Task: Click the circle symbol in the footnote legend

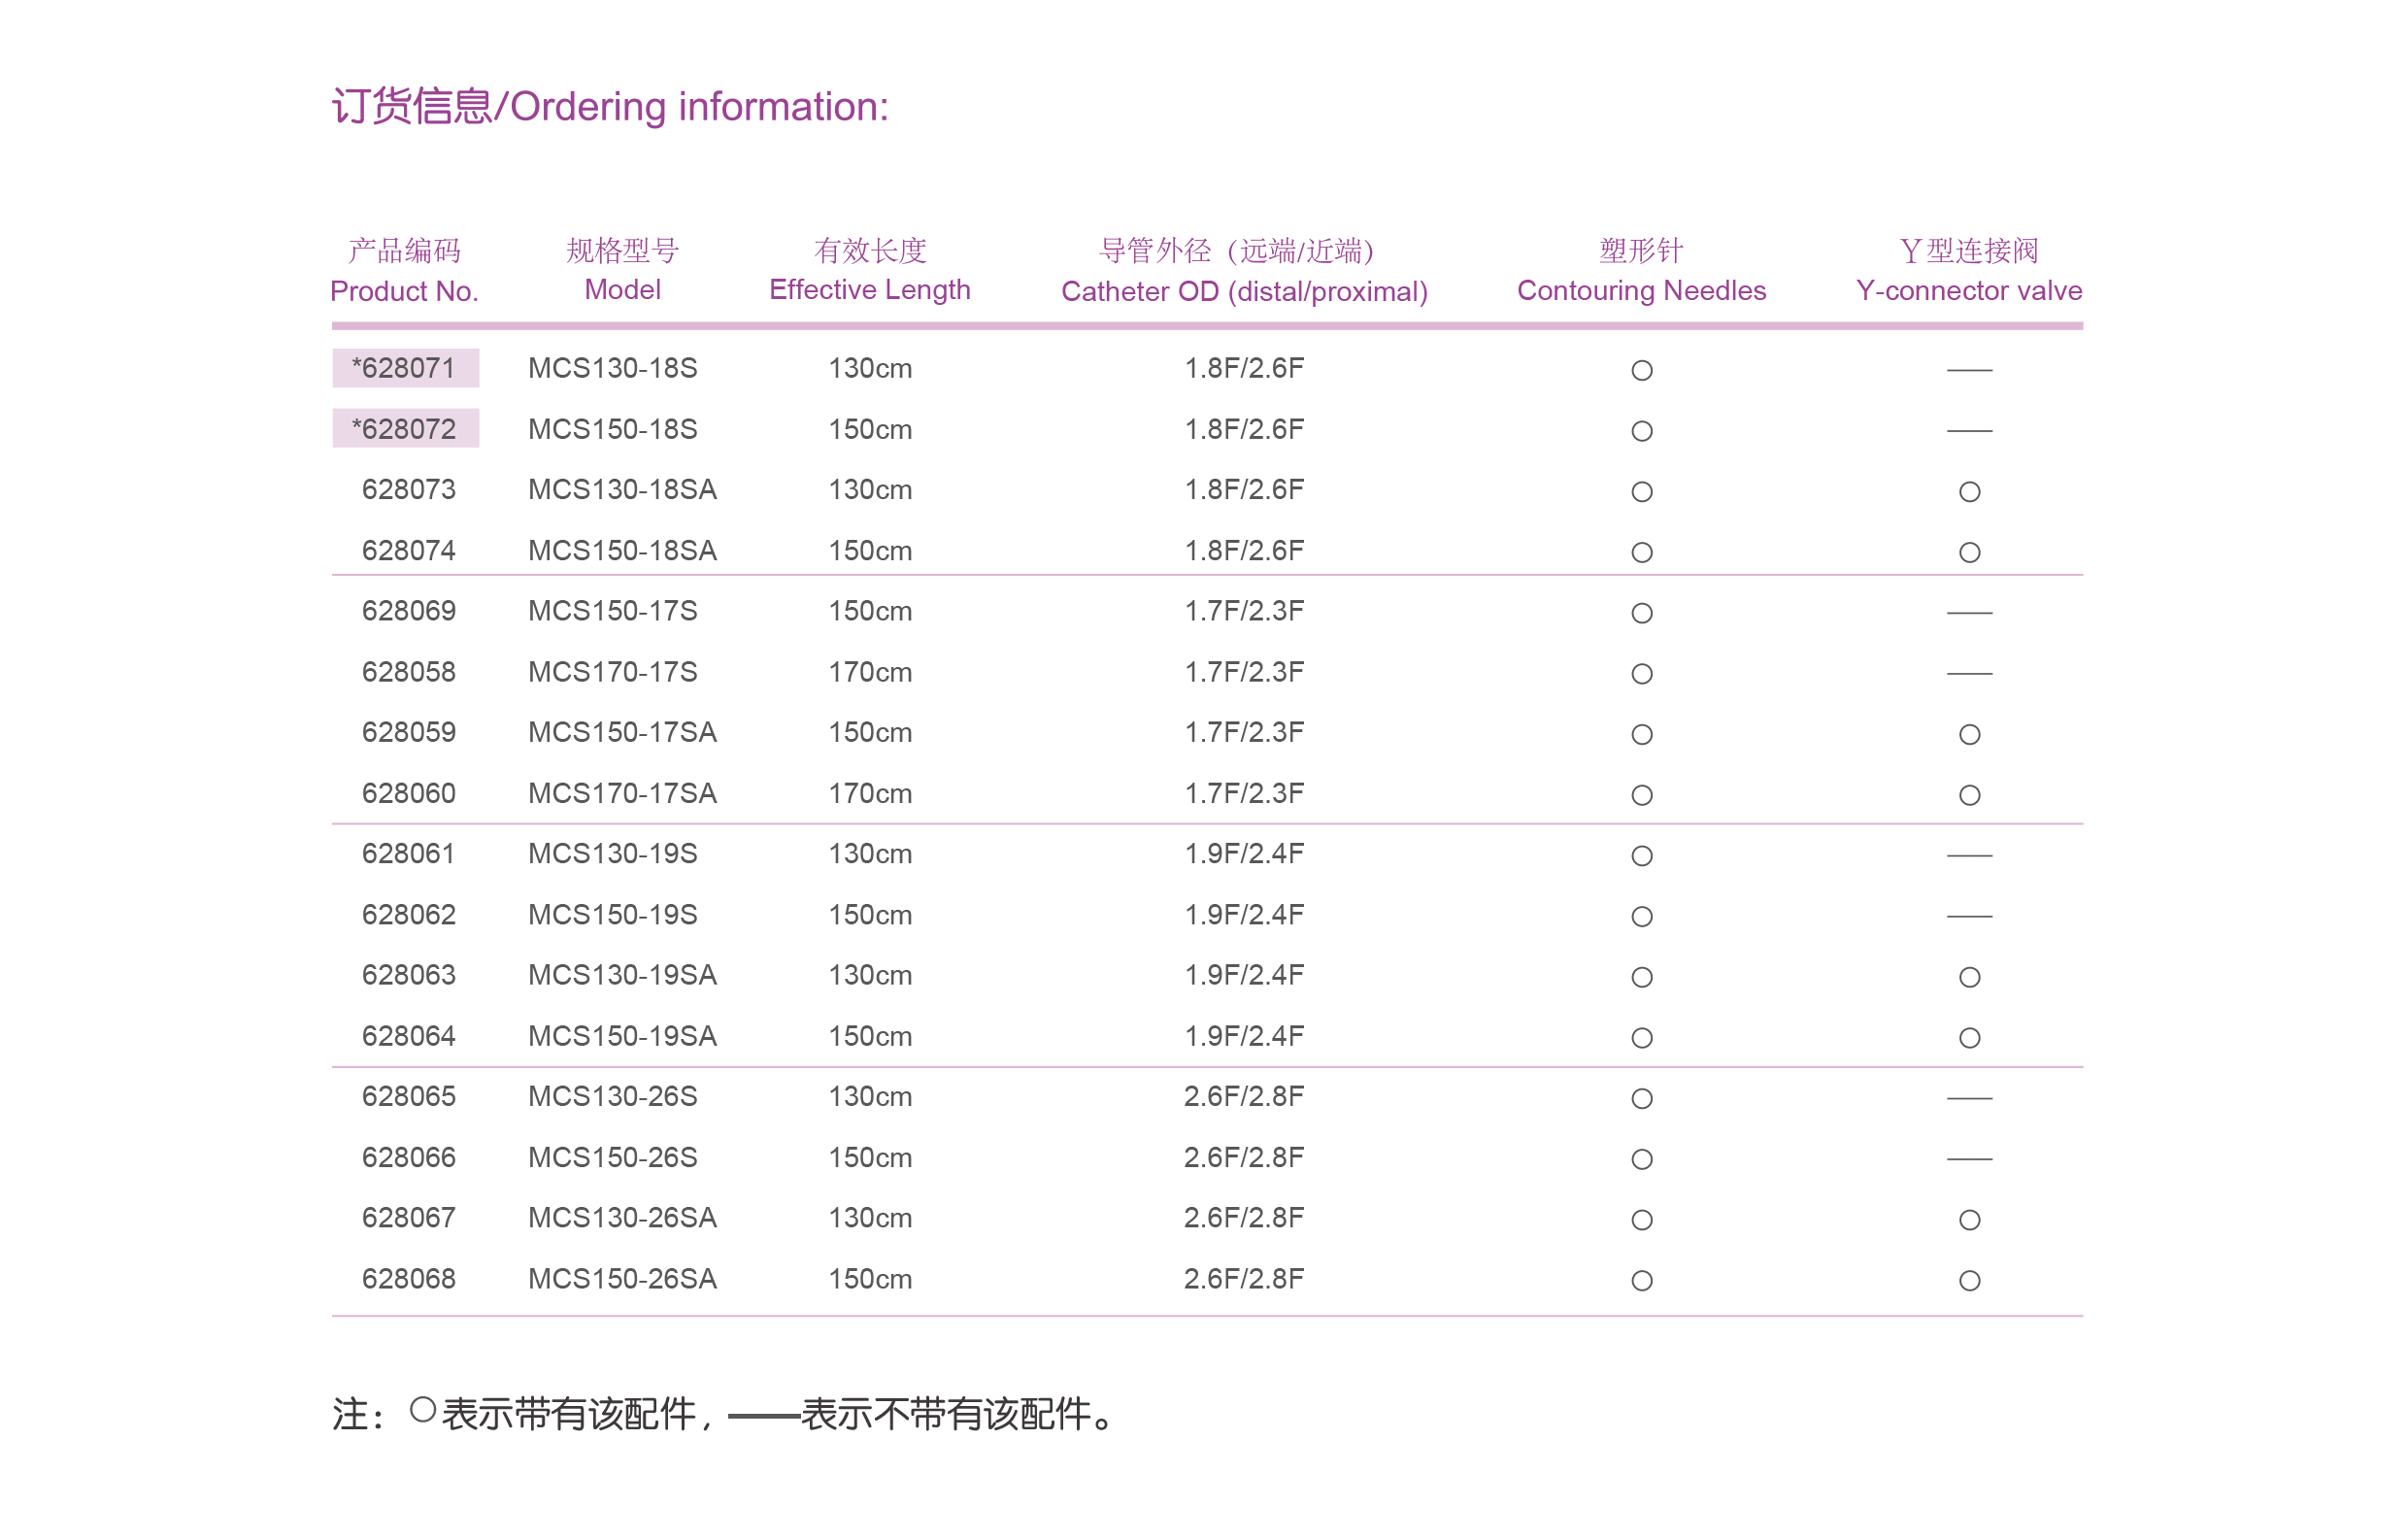Action: [423, 1410]
